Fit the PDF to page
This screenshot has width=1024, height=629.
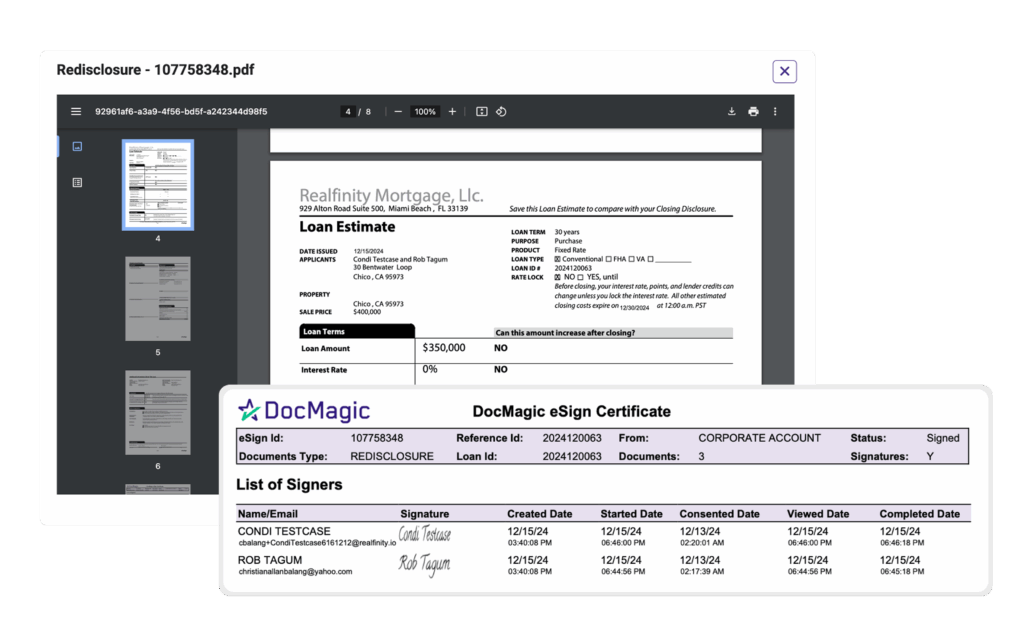coord(481,112)
